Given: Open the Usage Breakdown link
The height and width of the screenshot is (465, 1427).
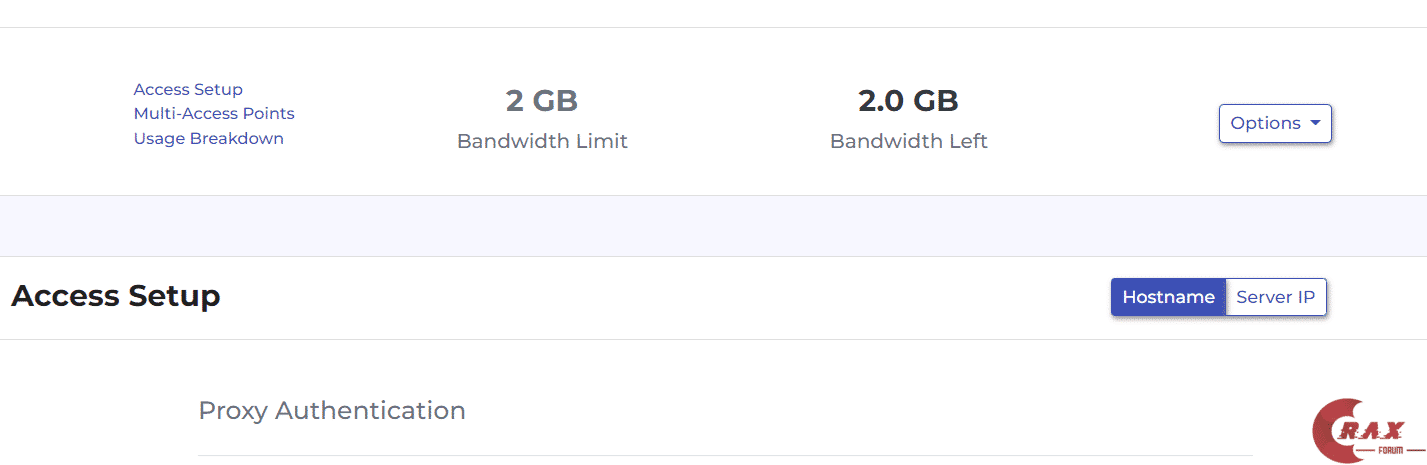Looking at the screenshot, I should (x=208, y=139).
